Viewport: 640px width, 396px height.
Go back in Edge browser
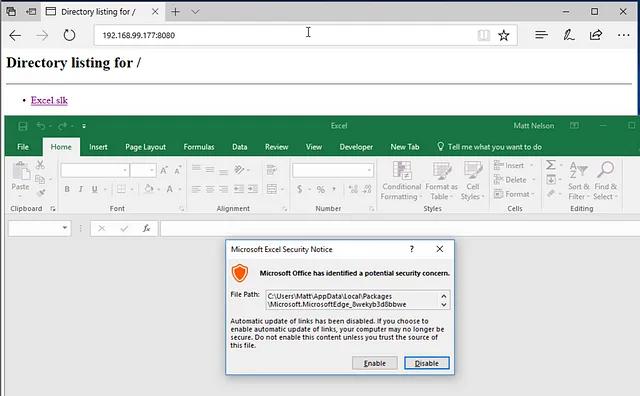15,36
